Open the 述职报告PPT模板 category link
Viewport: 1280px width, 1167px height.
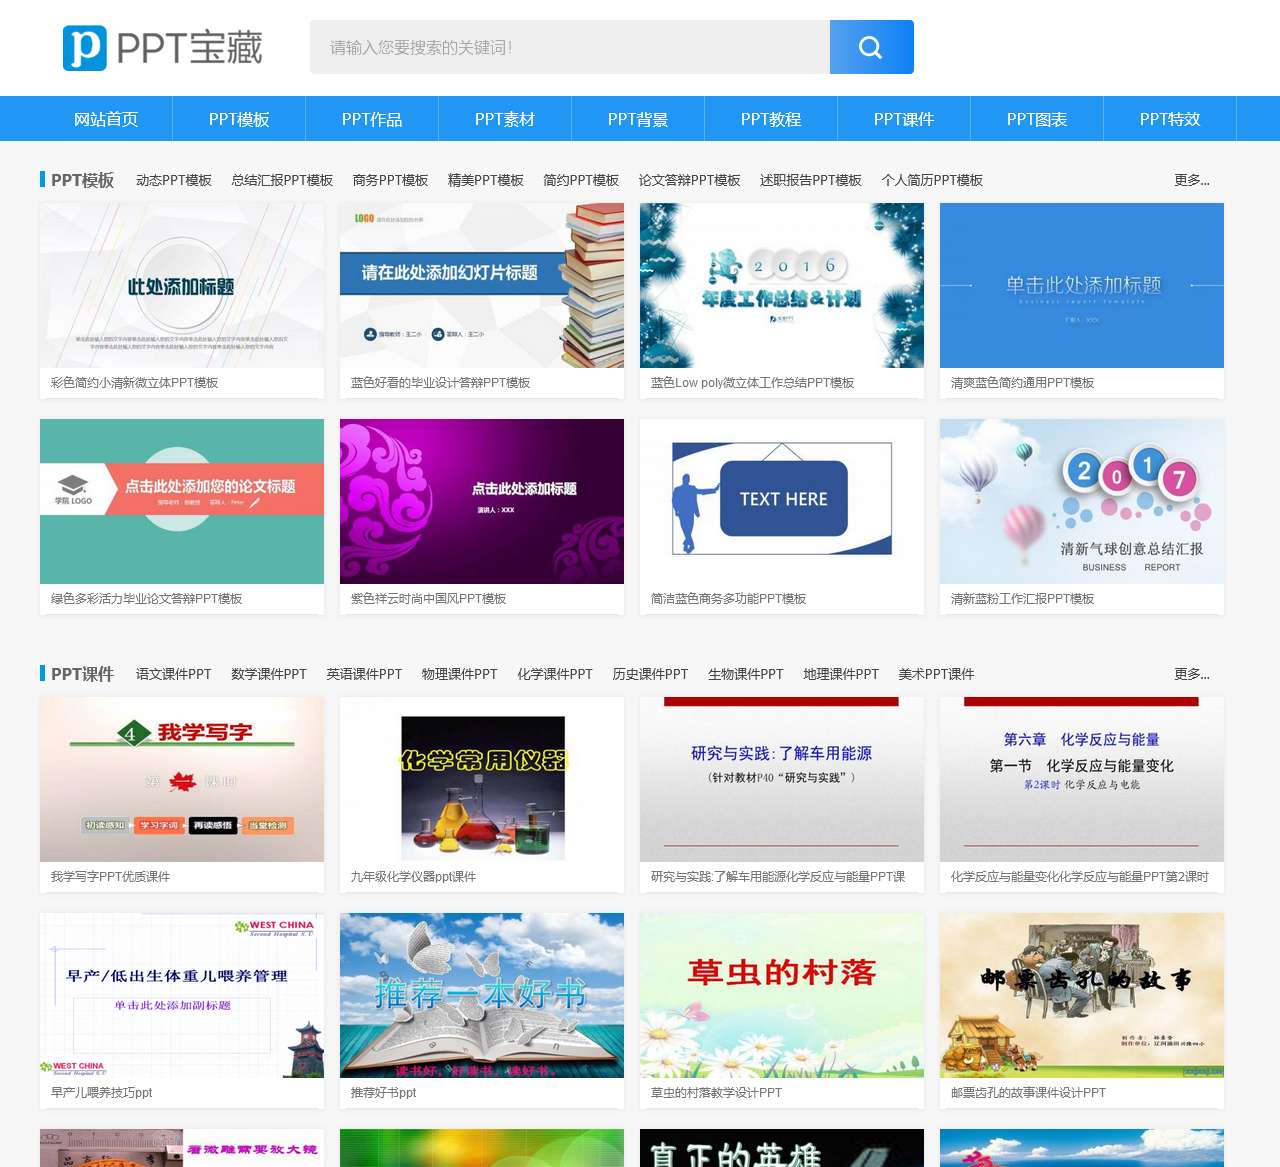point(811,180)
